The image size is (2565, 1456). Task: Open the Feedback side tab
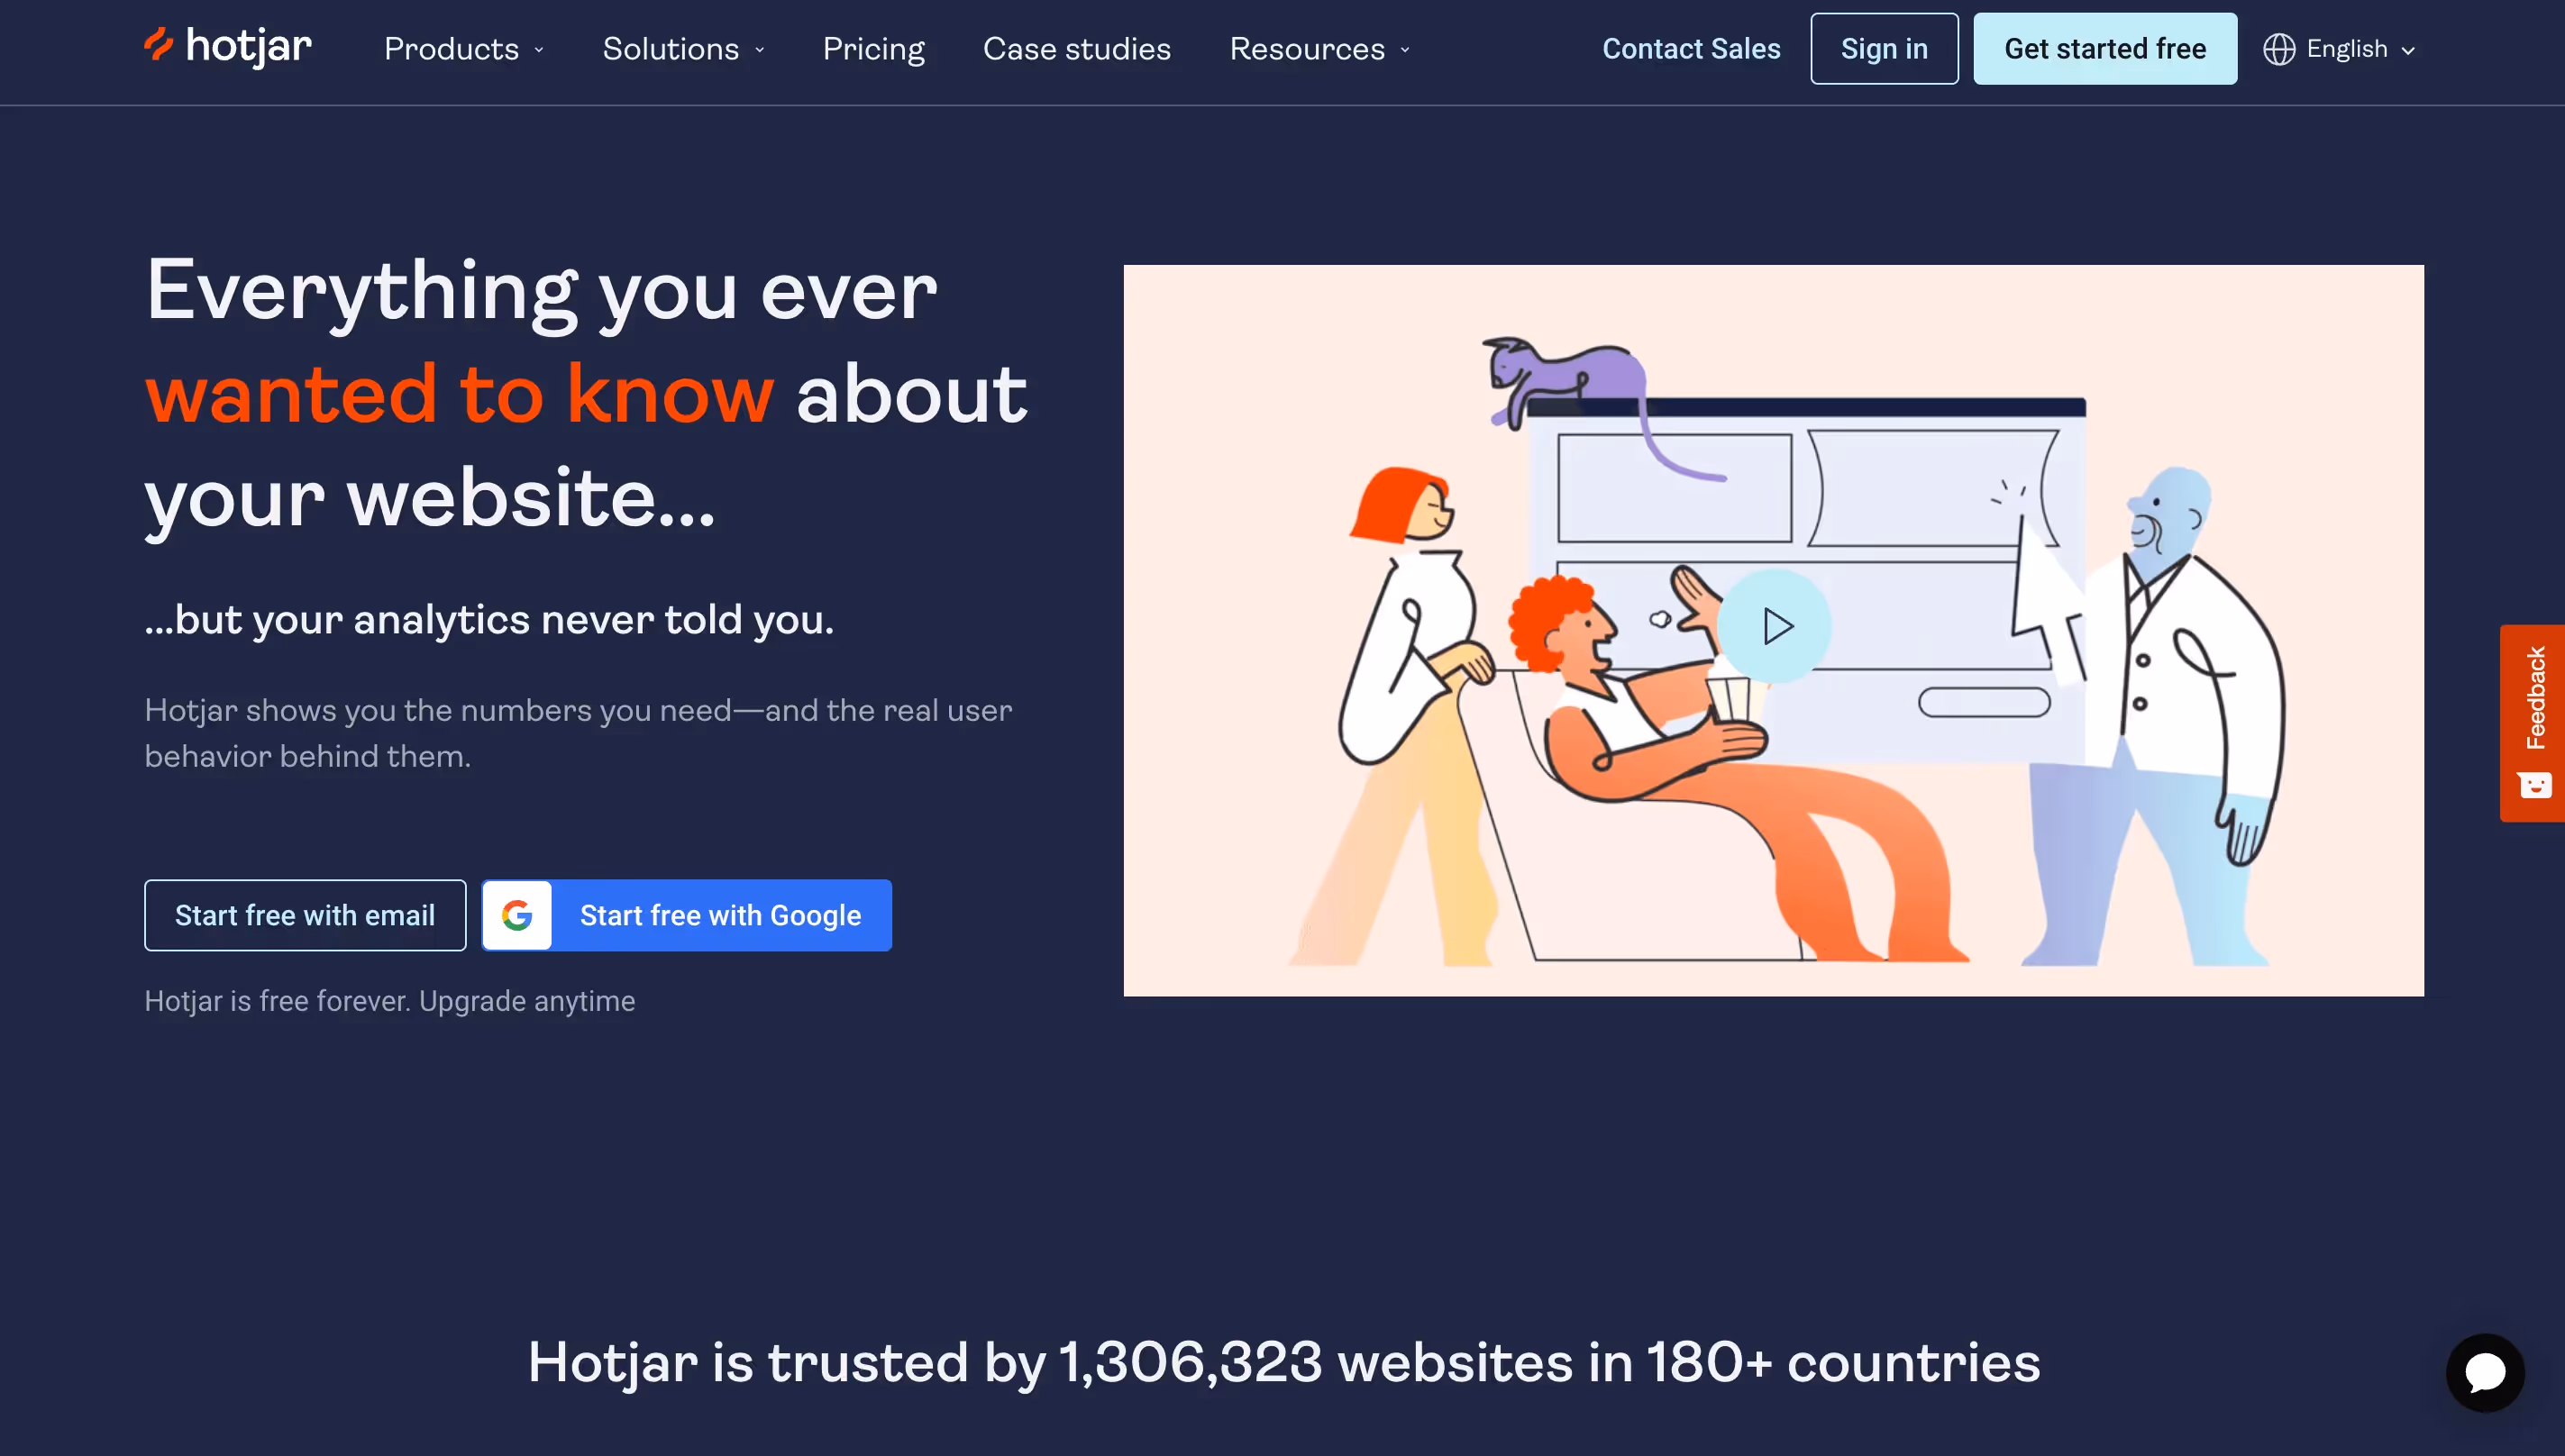[x=2532, y=723]
